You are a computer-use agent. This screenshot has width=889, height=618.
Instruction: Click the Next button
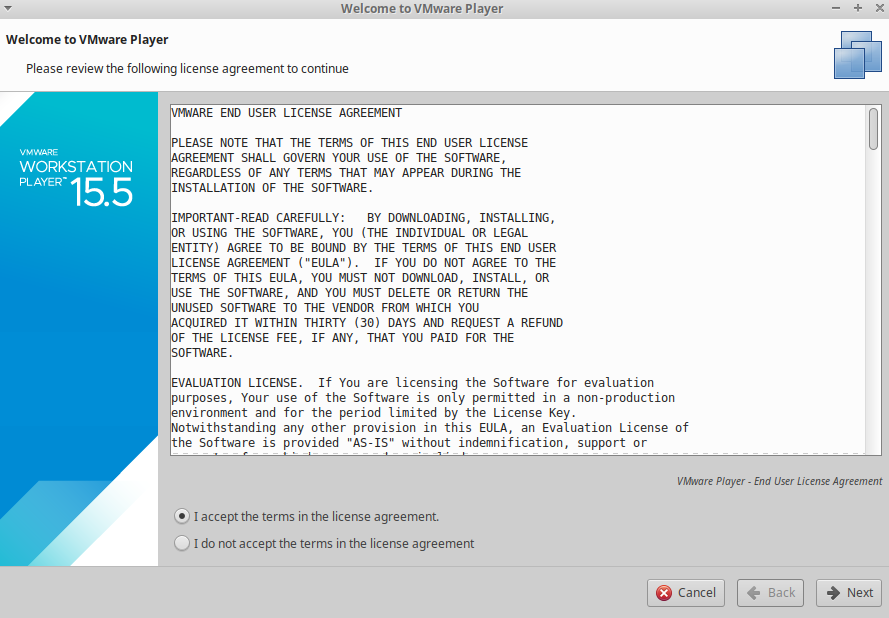[849, 592]
